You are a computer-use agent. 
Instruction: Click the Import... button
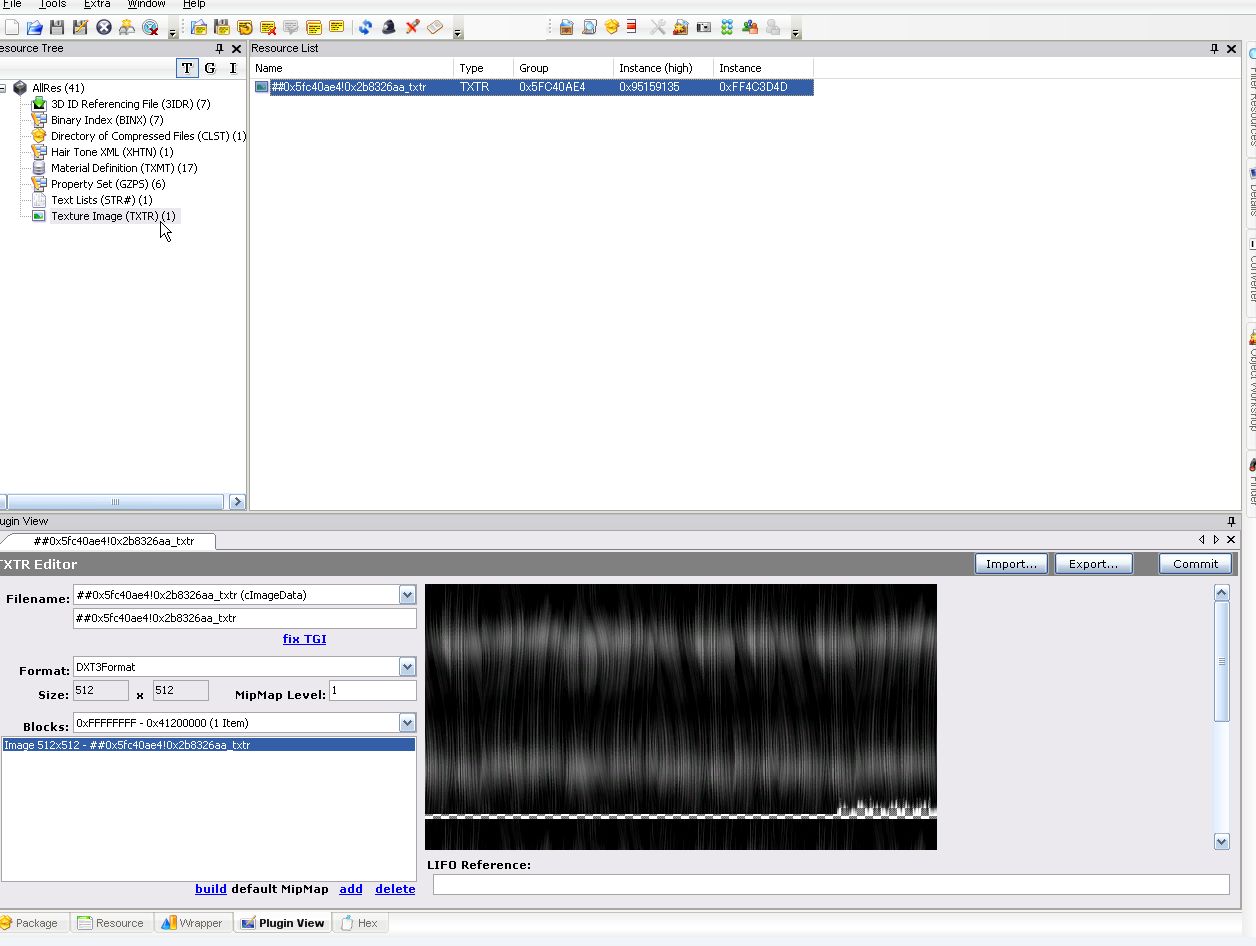click(1011, 564)
